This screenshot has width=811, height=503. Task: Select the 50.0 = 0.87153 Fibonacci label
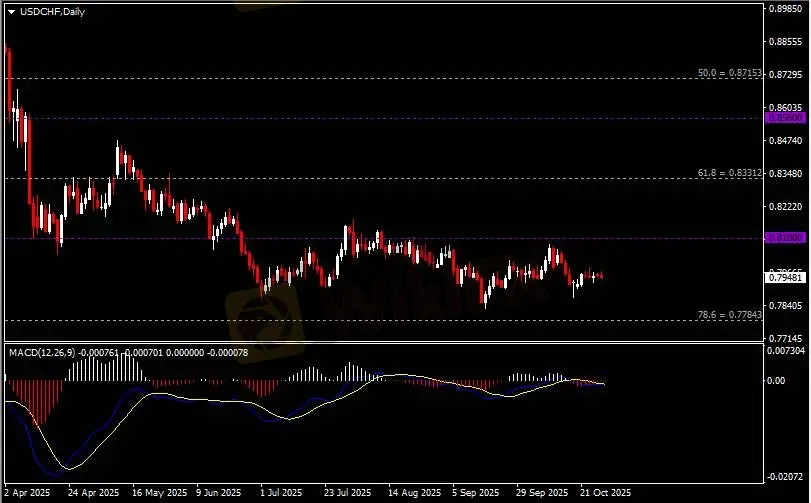[x=729, y=73]
